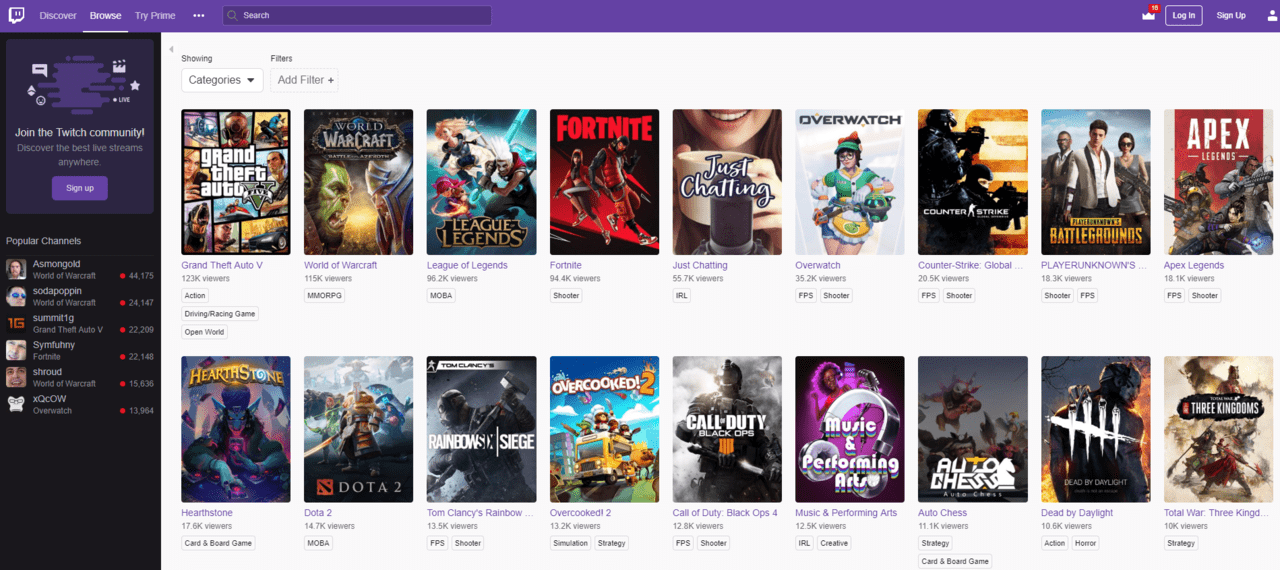
Task: Open the three-dots more menu
Action: pyautogui.click(x=199, y=16)
